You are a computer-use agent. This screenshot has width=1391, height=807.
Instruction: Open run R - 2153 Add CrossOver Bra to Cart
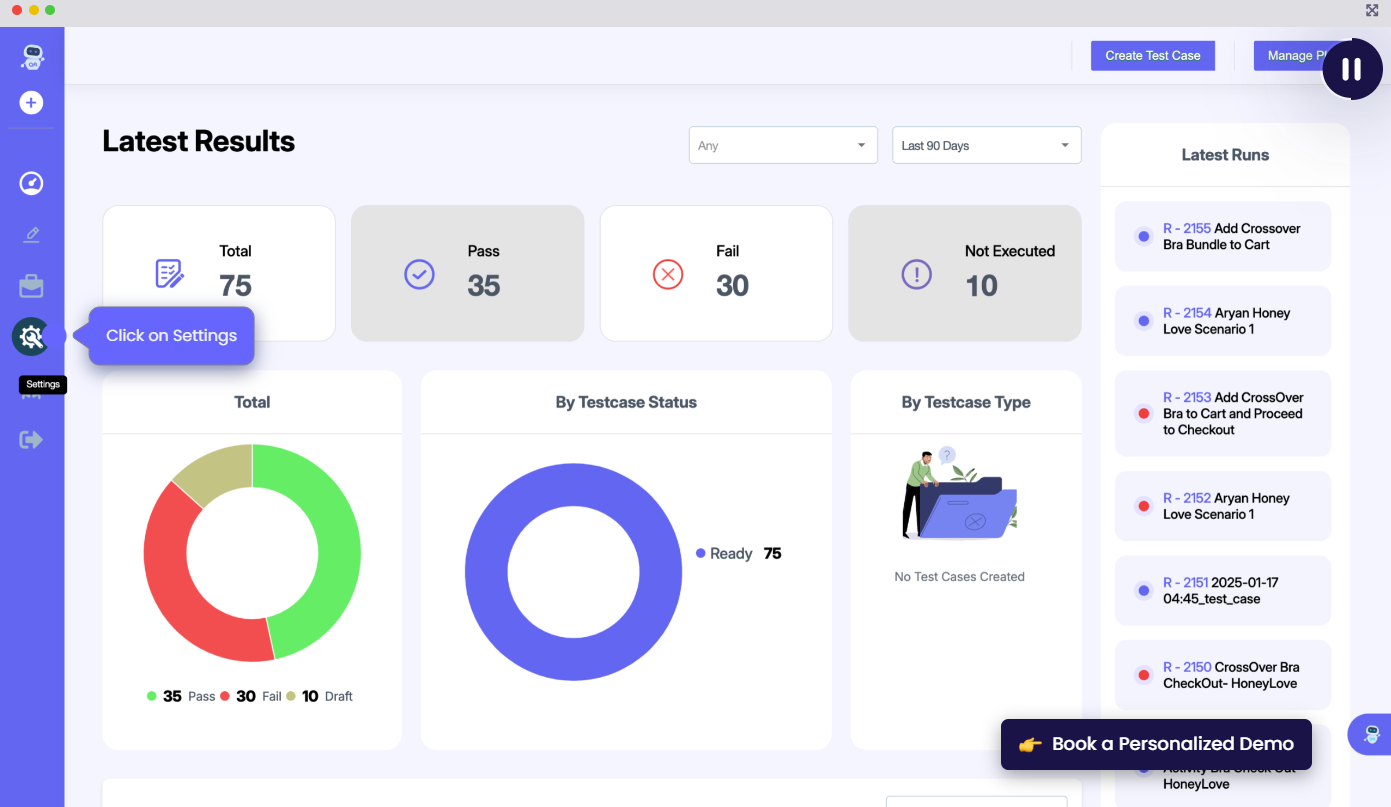1222,413
